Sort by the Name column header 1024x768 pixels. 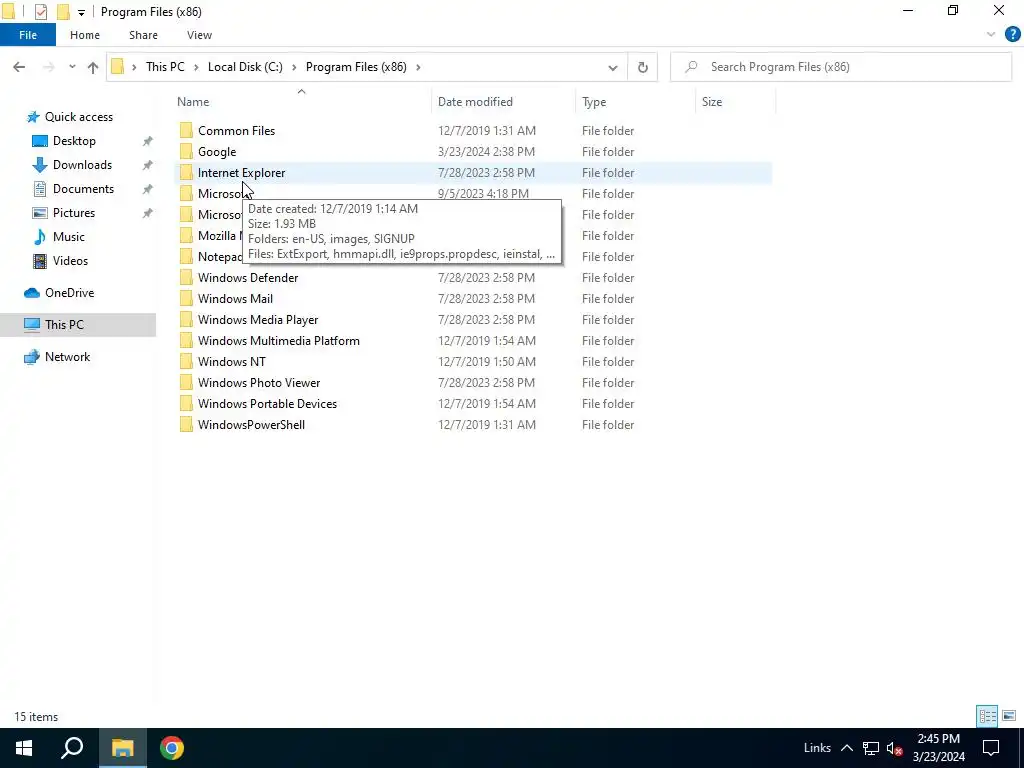tap(302, 102)
